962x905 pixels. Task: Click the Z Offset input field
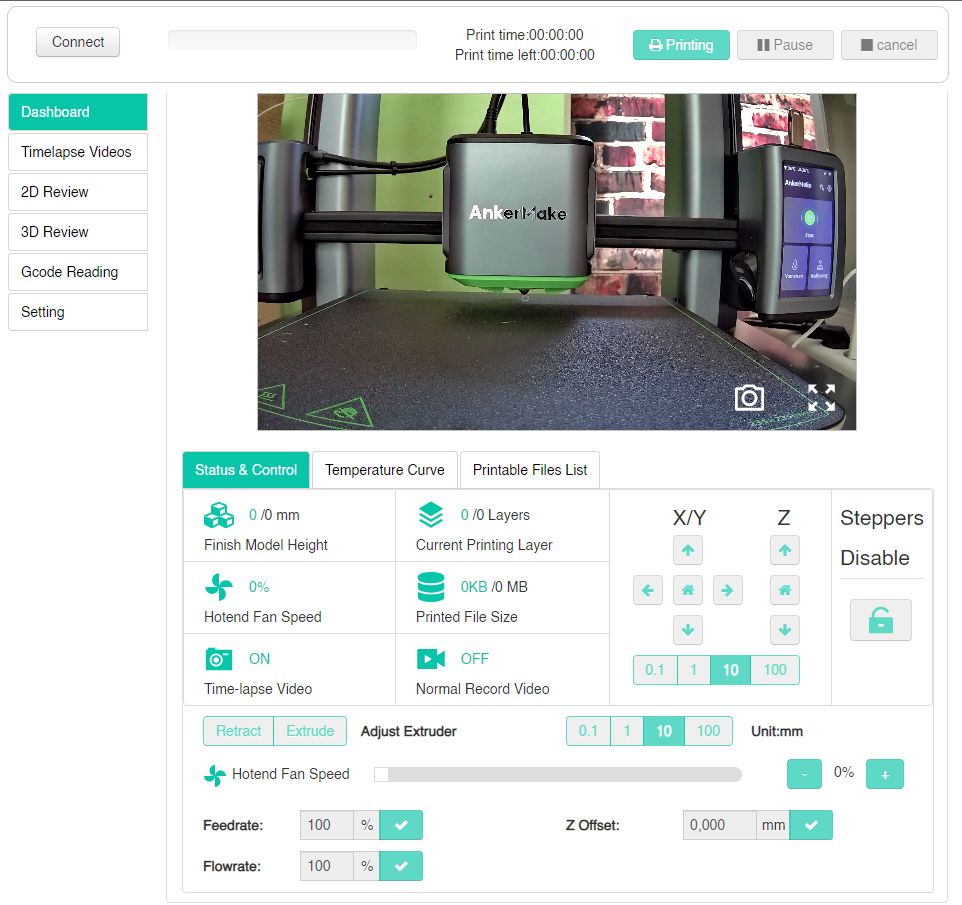719,825
